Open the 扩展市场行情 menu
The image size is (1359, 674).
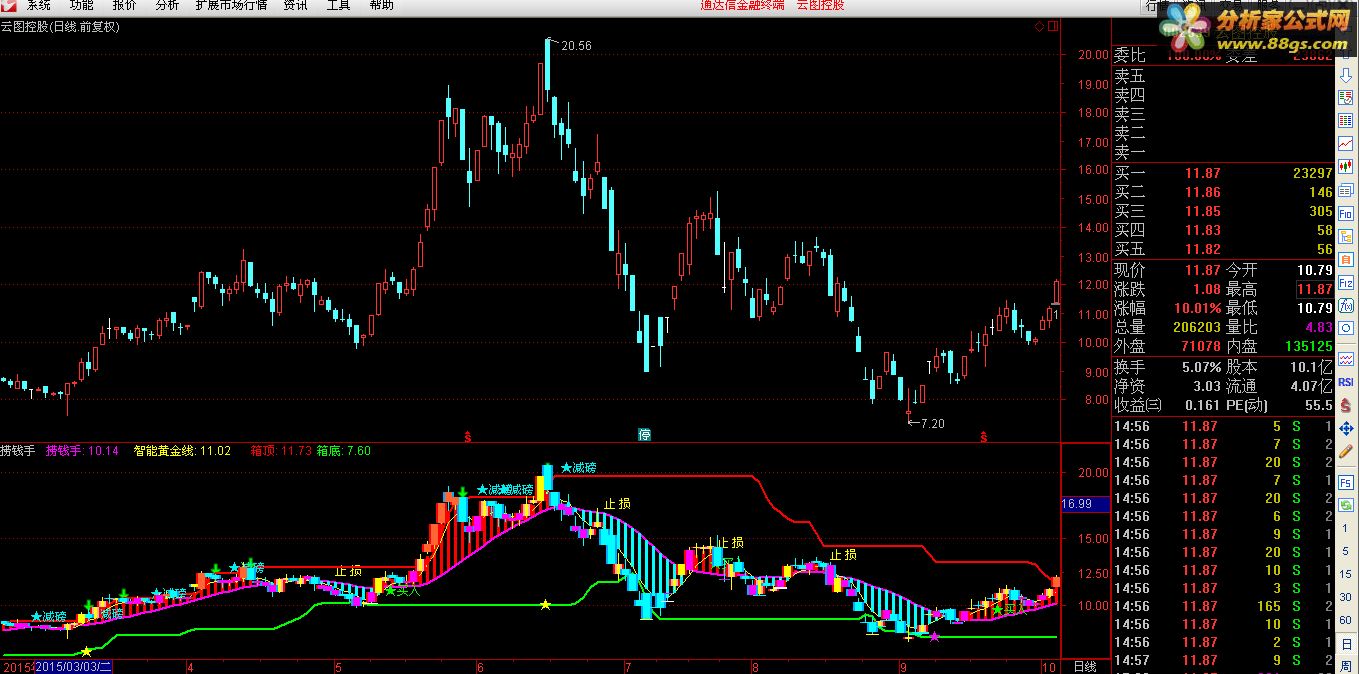click(231, 5)
